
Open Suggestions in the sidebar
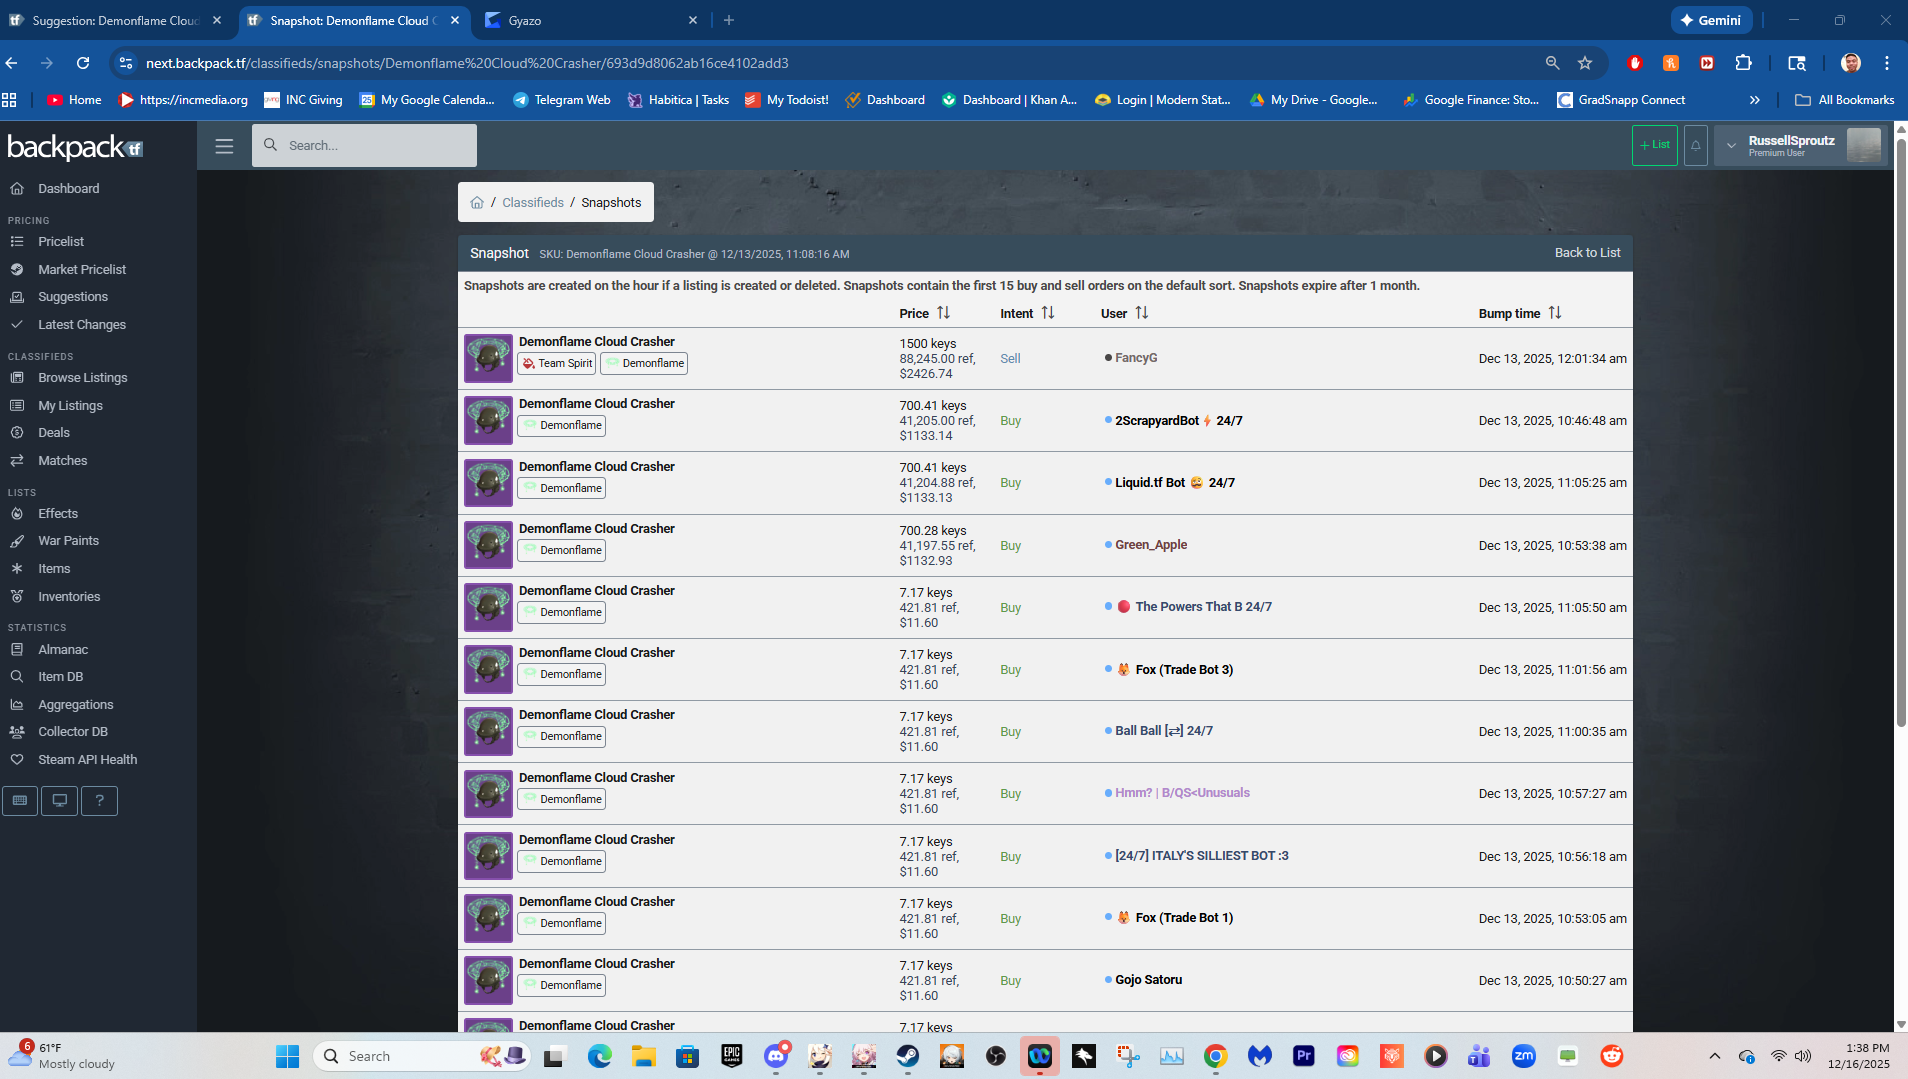(x=73, y=296)
